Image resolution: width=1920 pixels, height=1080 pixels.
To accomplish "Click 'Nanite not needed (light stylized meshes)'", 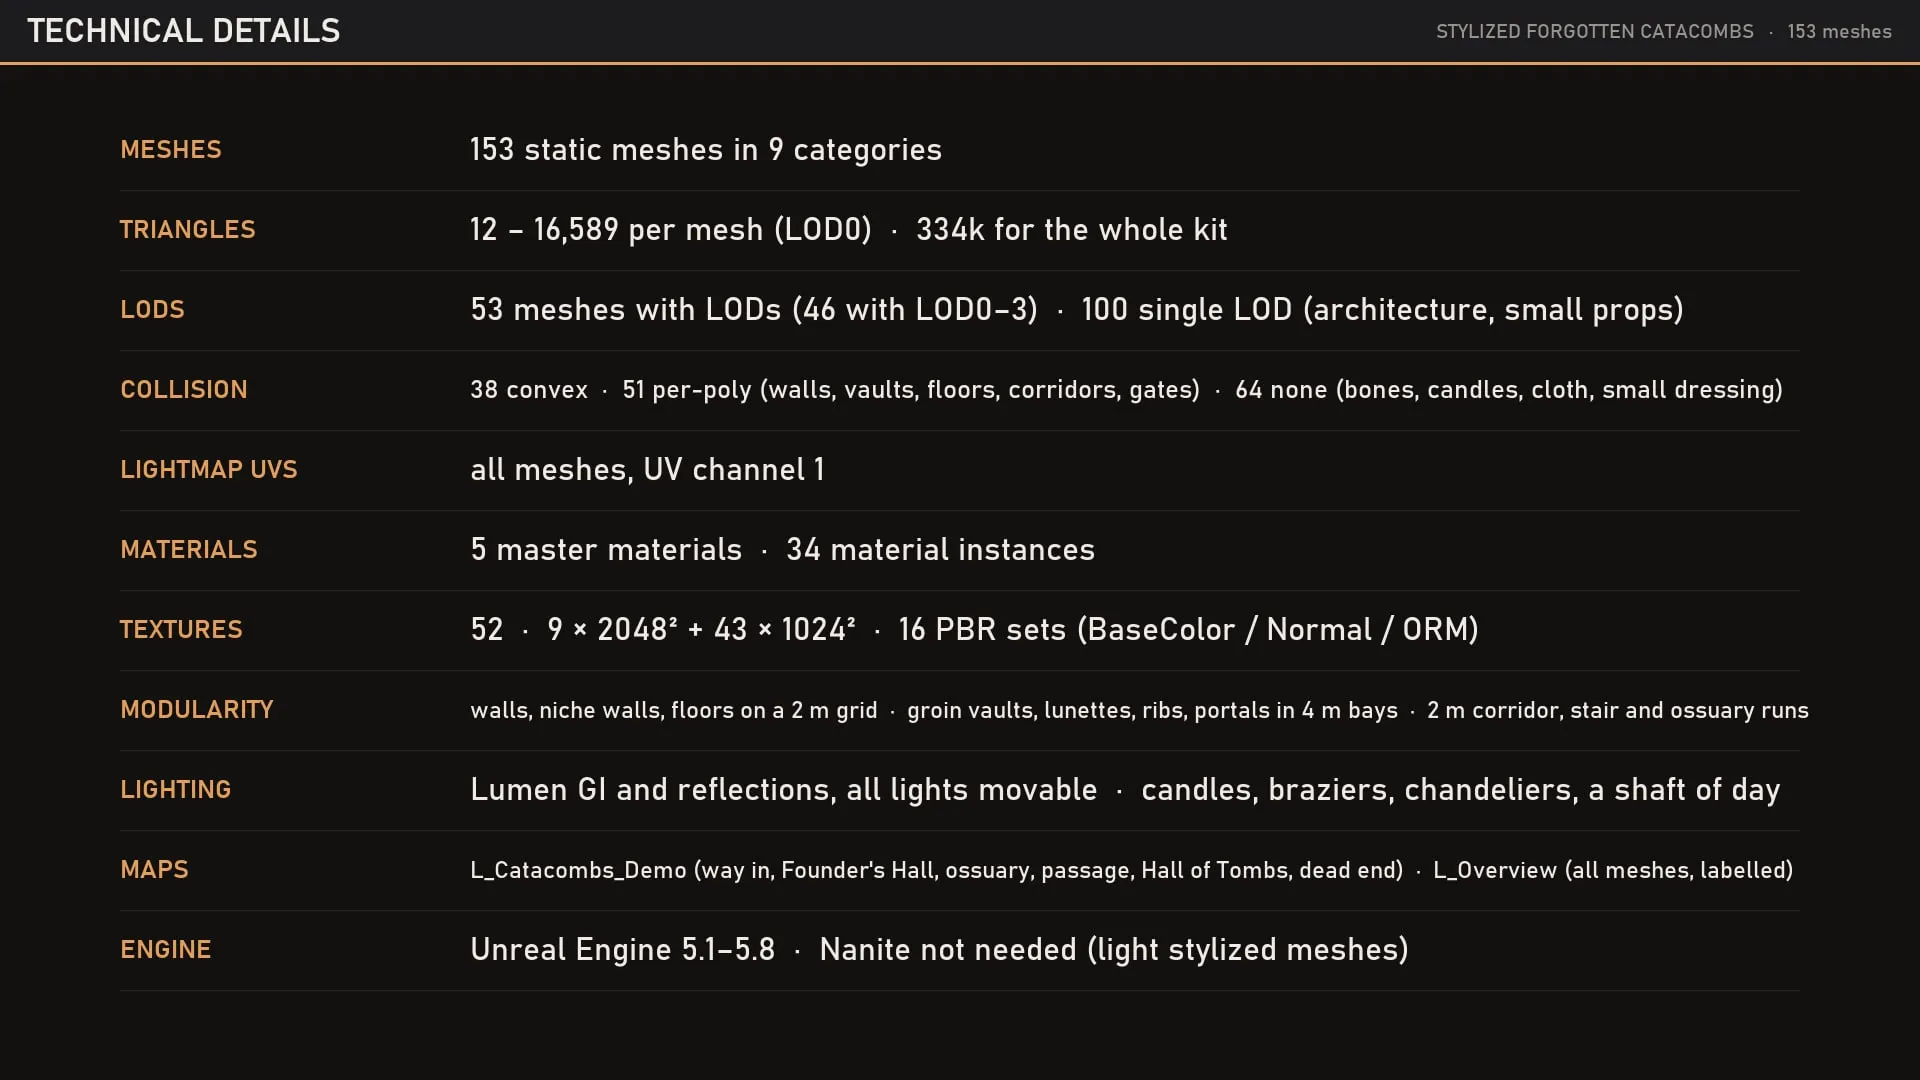I will coord(1114,950).
